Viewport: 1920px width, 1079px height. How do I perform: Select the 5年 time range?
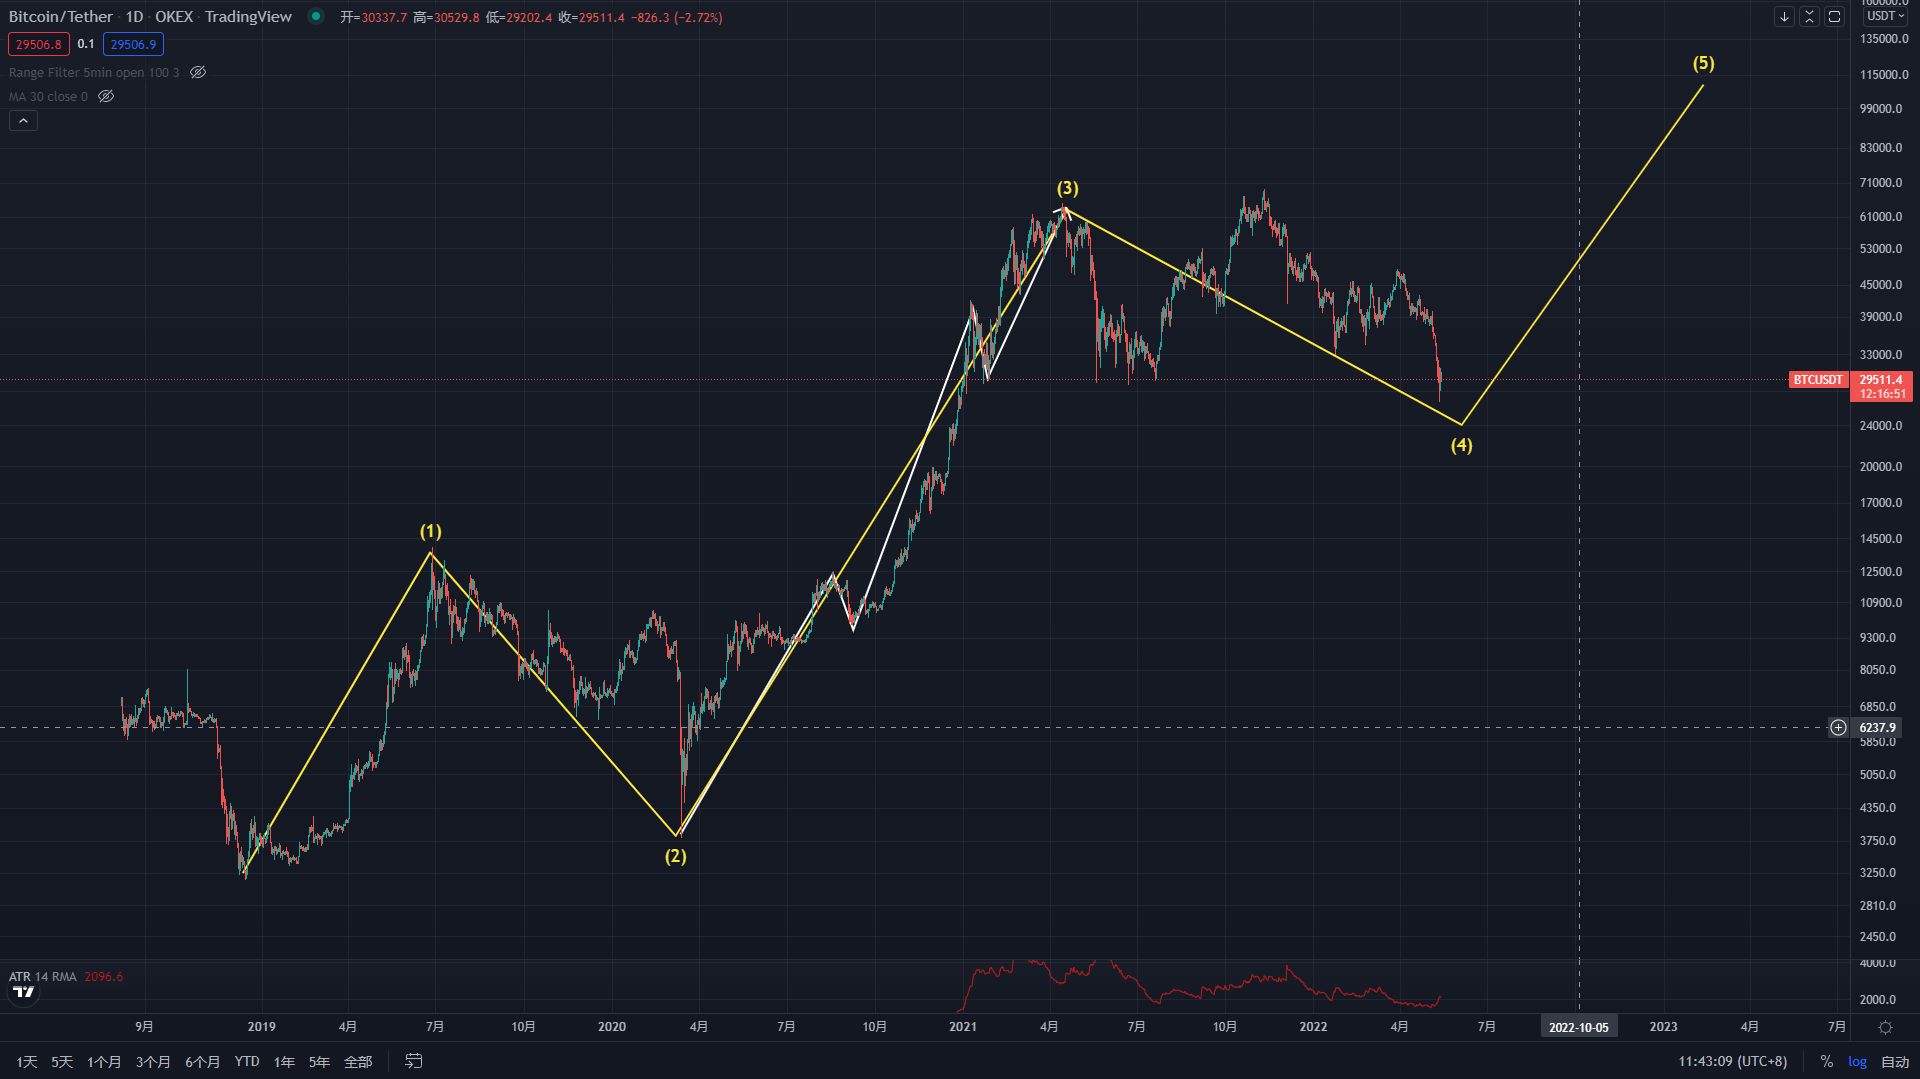(x=319, y=1061)
